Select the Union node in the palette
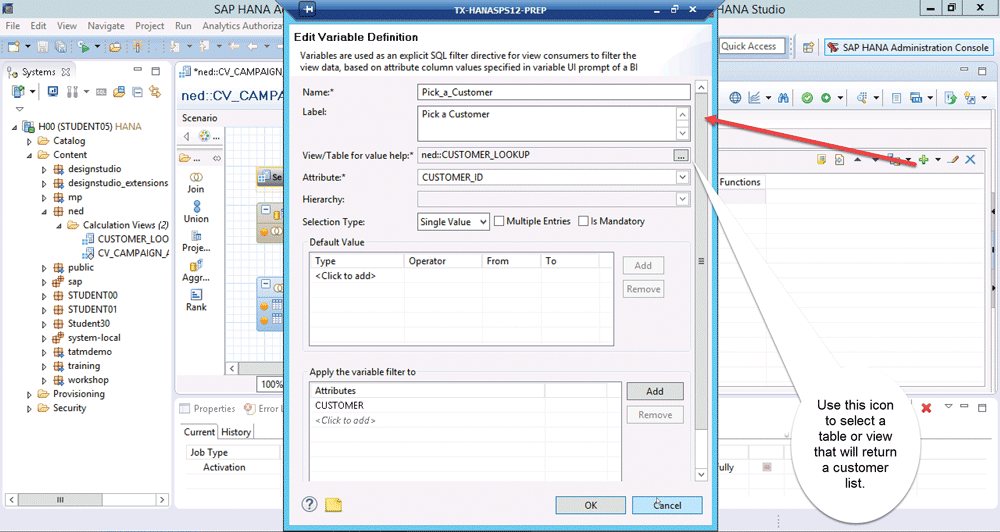This screenshot has width=1000, height=532. [196, 212]
